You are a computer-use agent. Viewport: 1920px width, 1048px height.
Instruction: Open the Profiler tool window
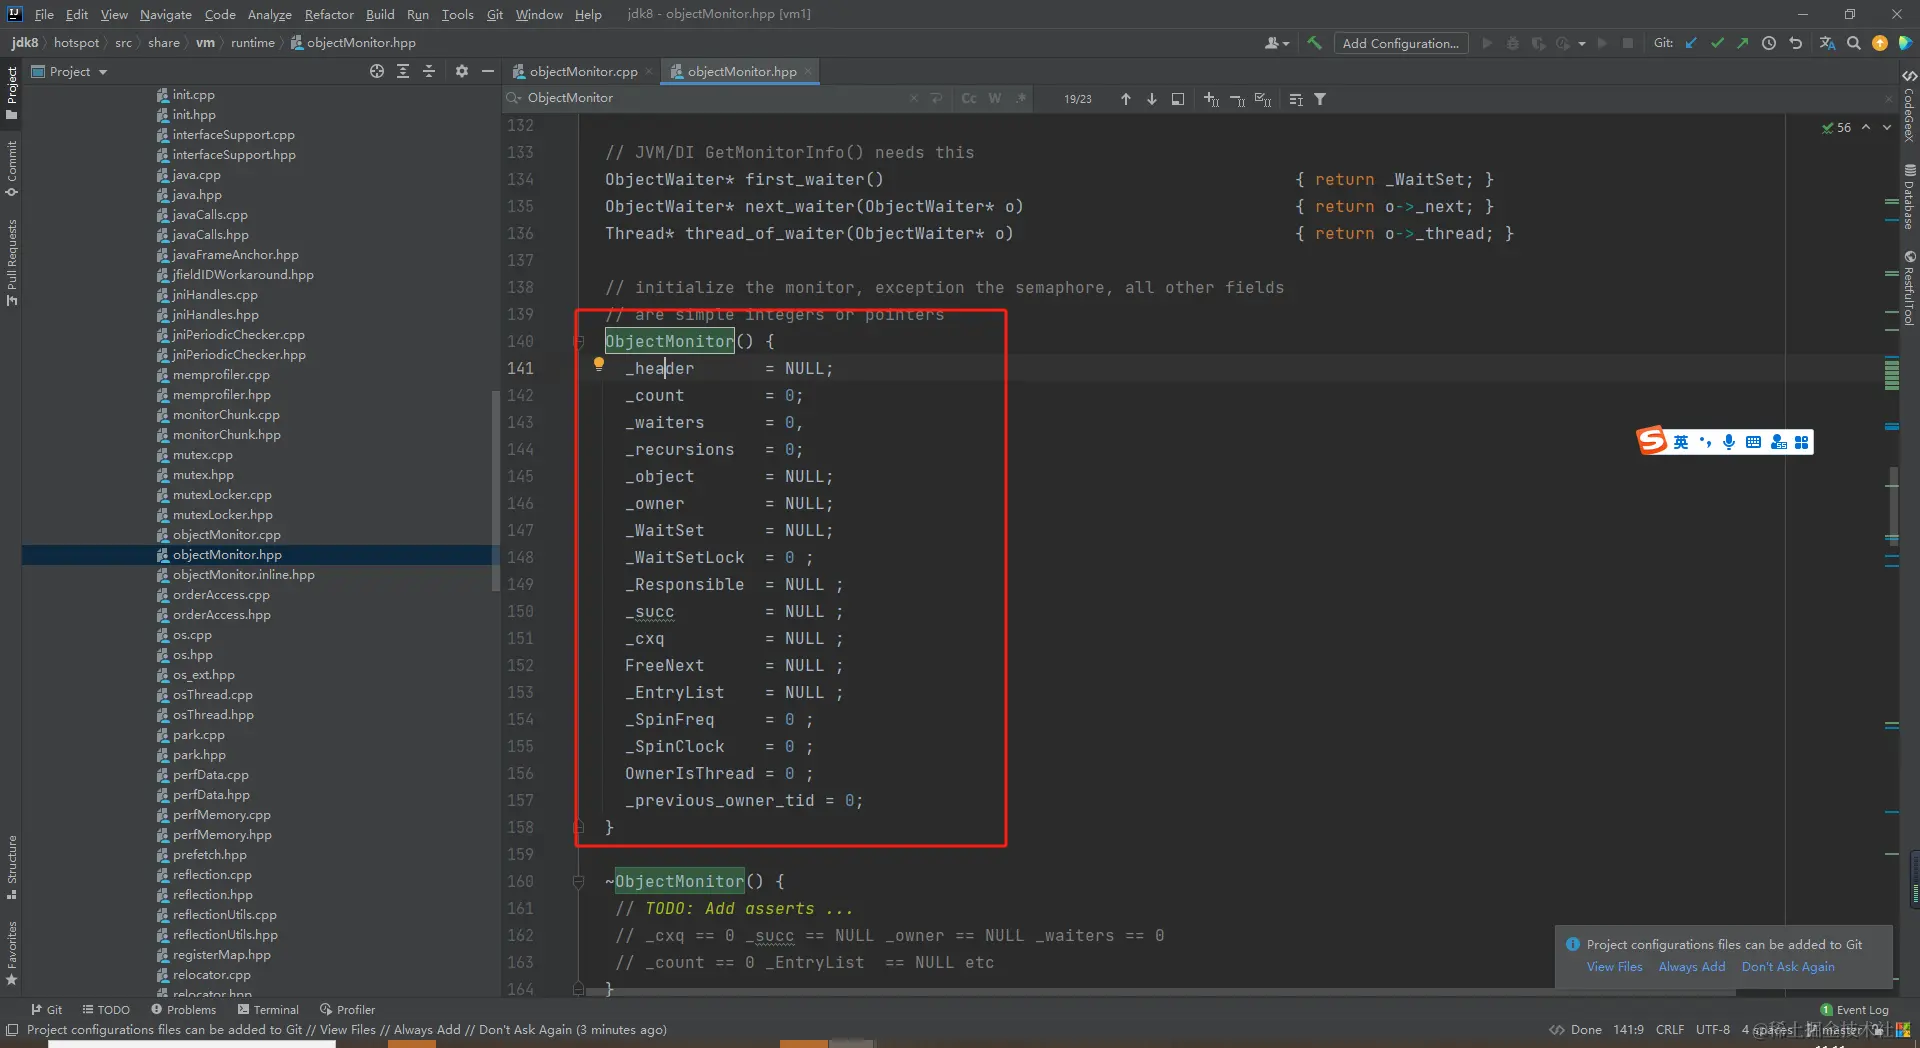[x=347, y=1010]
